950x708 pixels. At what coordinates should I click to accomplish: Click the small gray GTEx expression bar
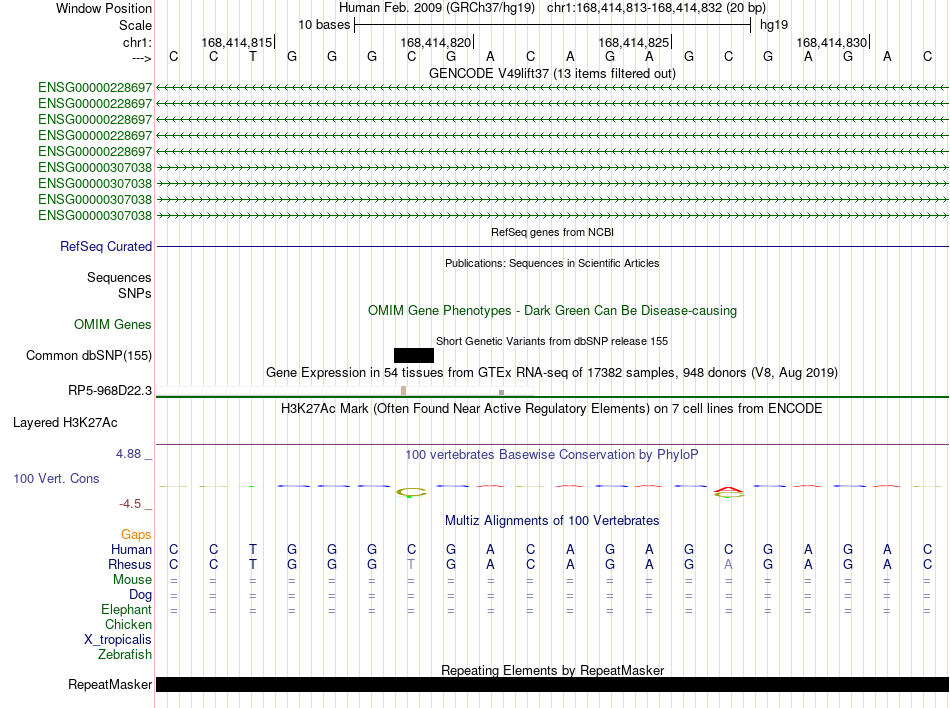tap(501, 392)
